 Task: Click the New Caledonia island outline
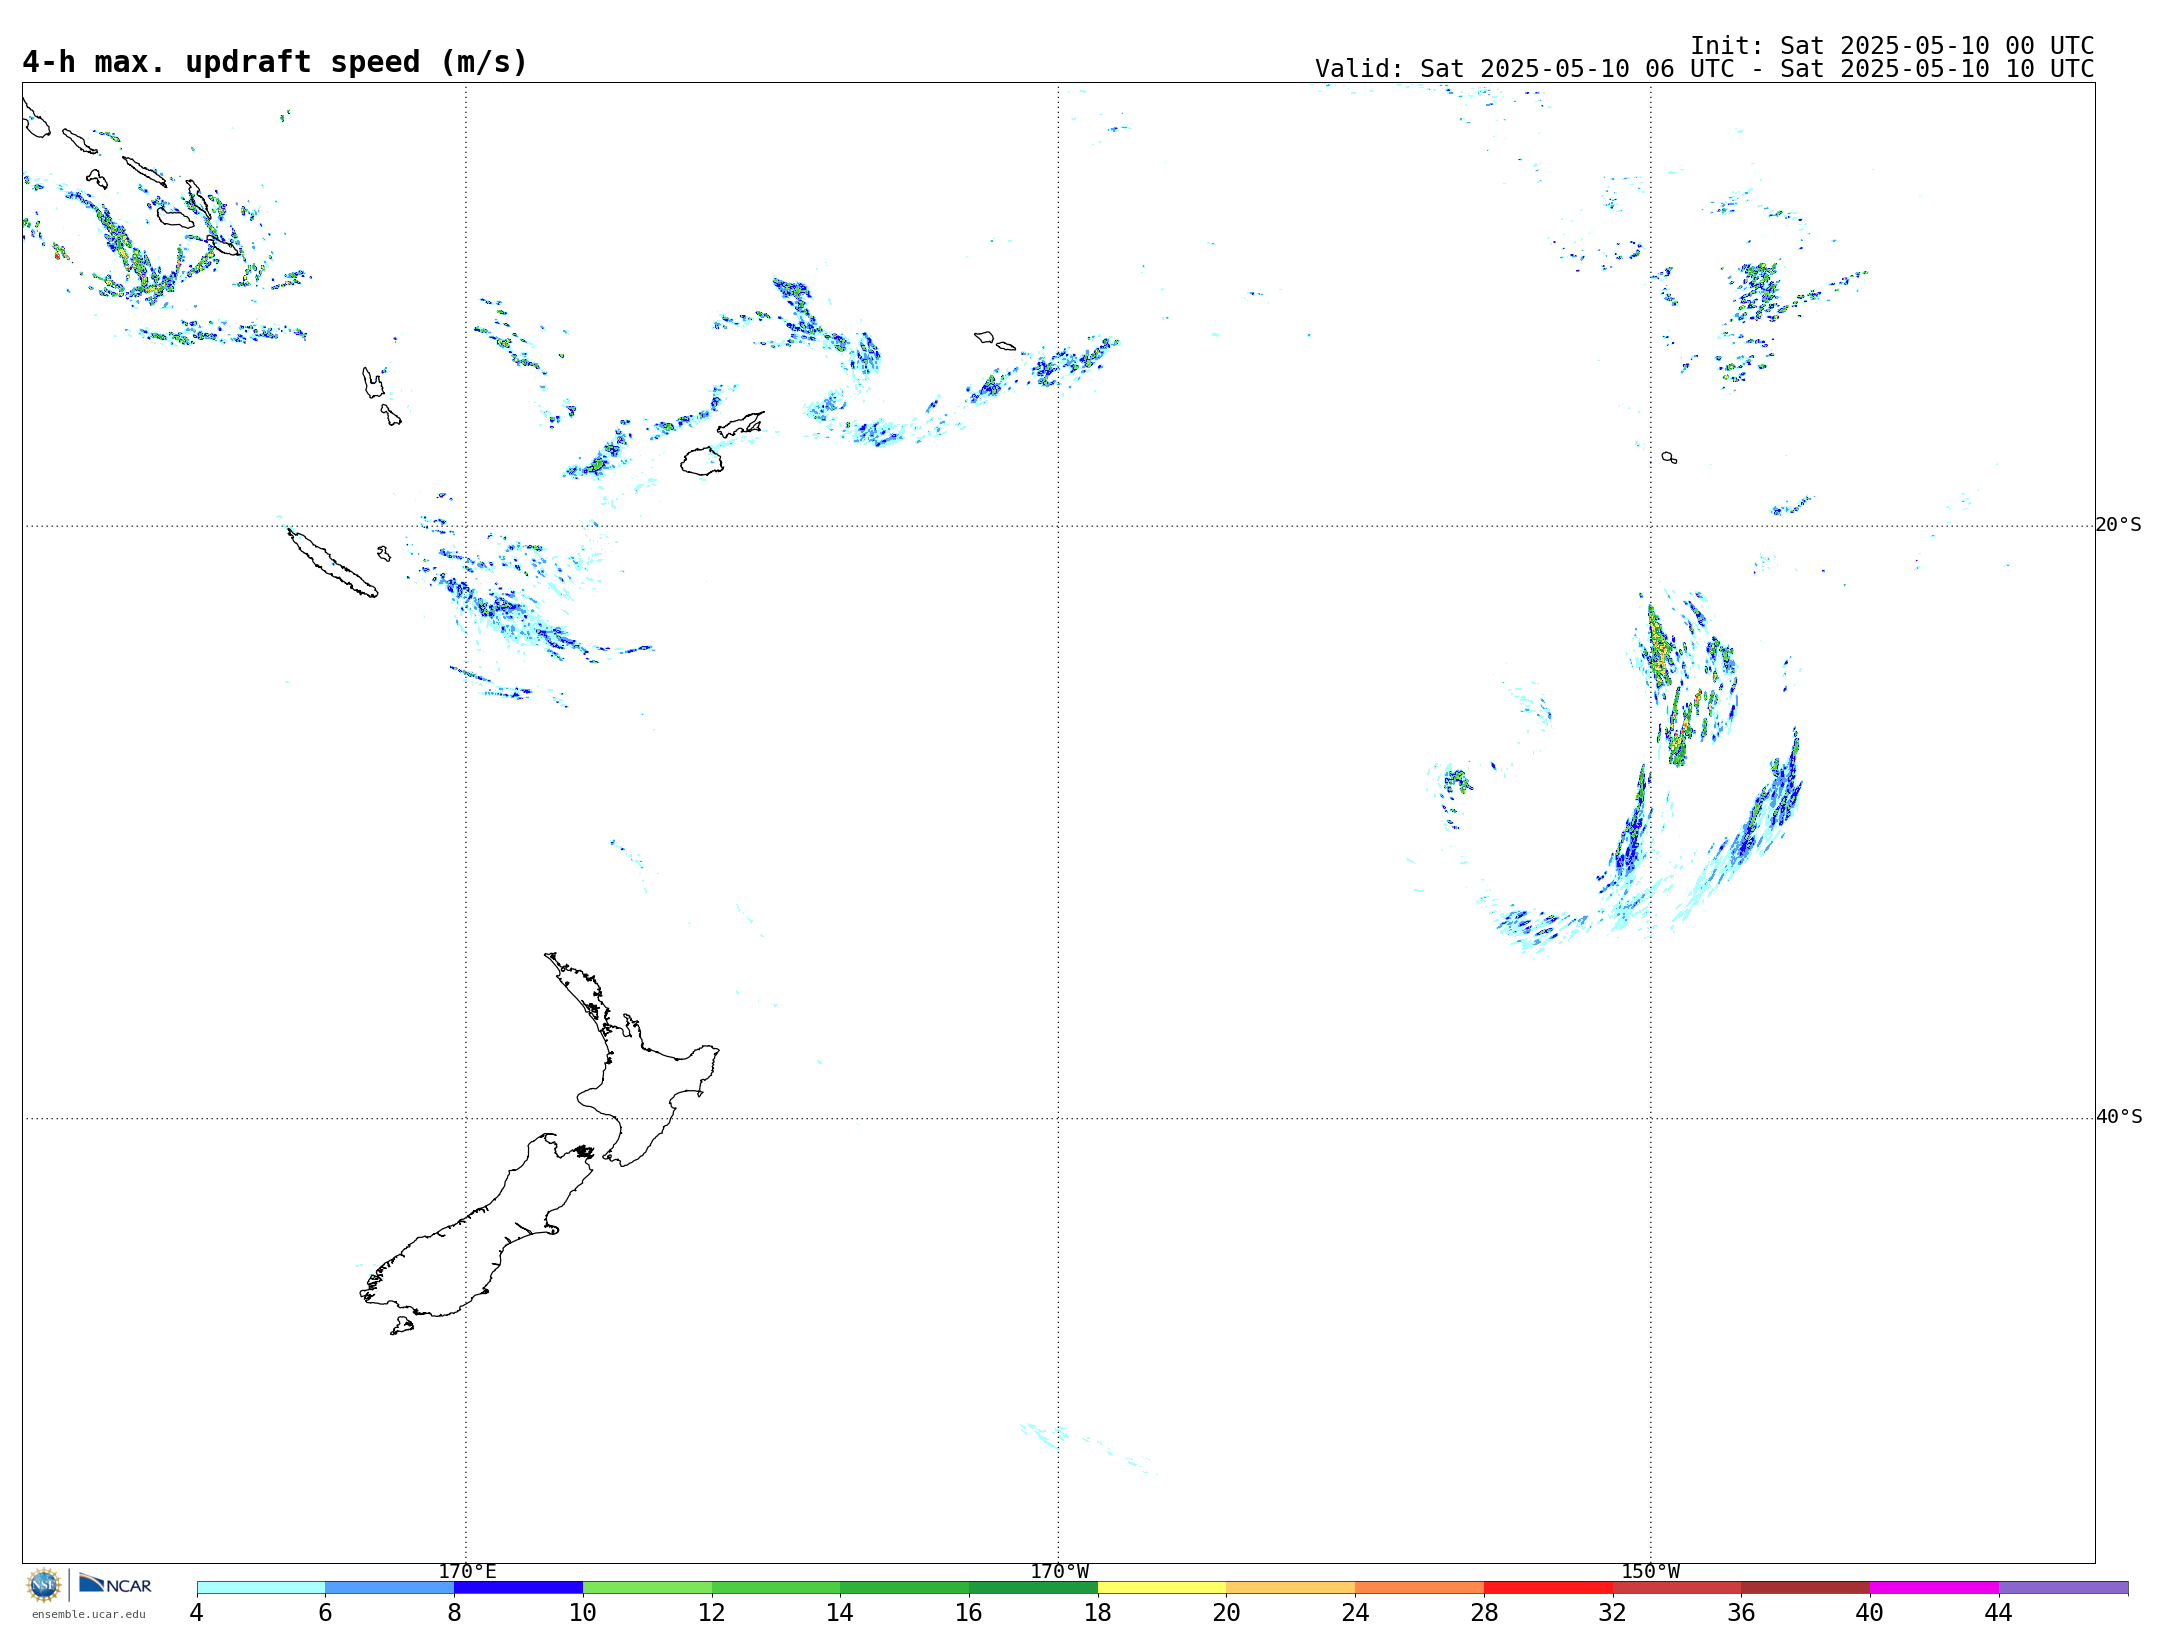coord(332,564)
